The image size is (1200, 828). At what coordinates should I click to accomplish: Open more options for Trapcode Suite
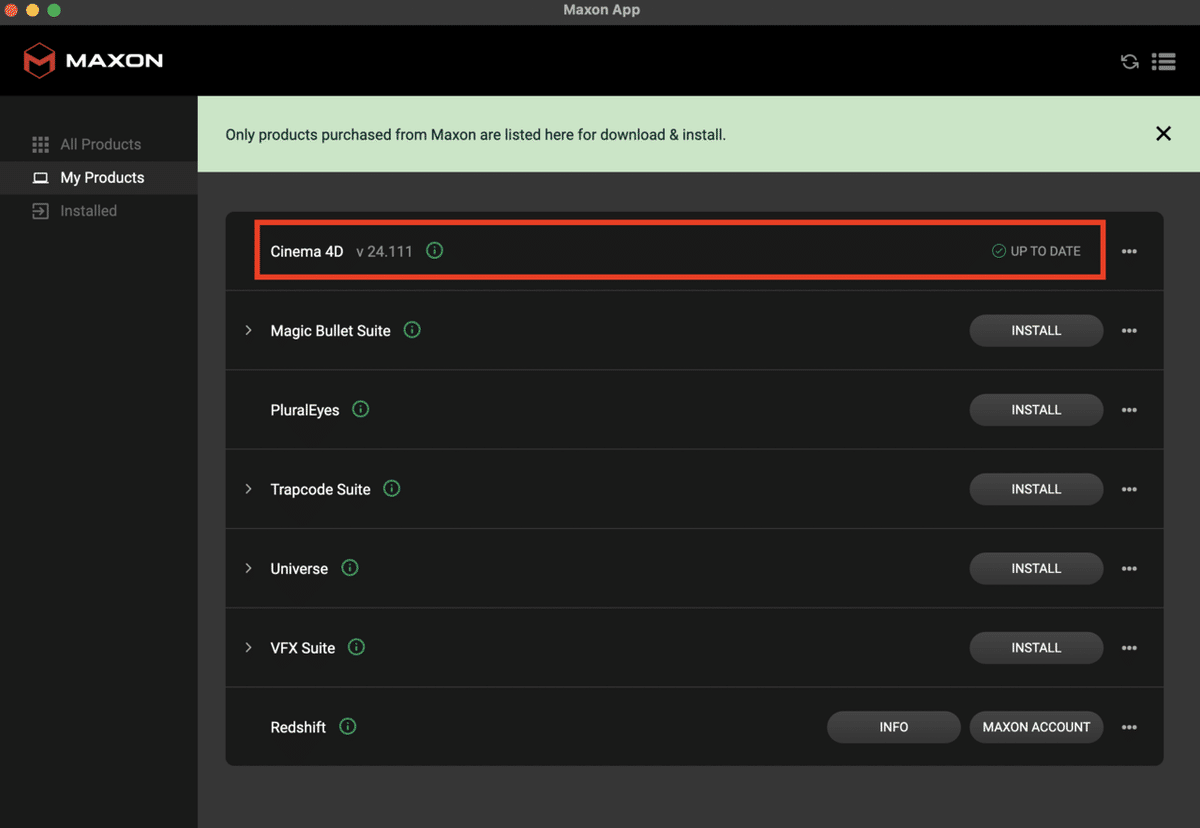click(x=1129, y=489)
